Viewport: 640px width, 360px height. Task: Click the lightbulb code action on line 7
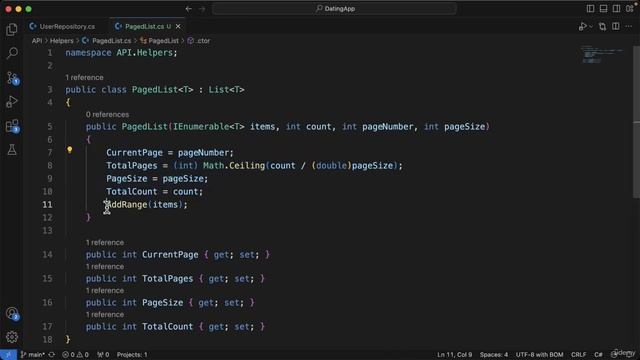(69, 150)
